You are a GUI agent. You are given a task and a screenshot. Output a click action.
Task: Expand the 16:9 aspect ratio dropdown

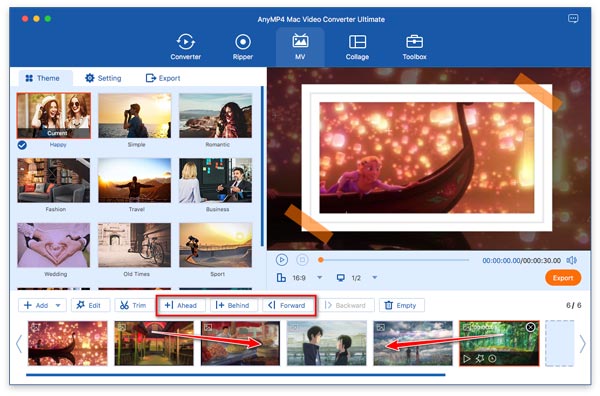(320, 277)
